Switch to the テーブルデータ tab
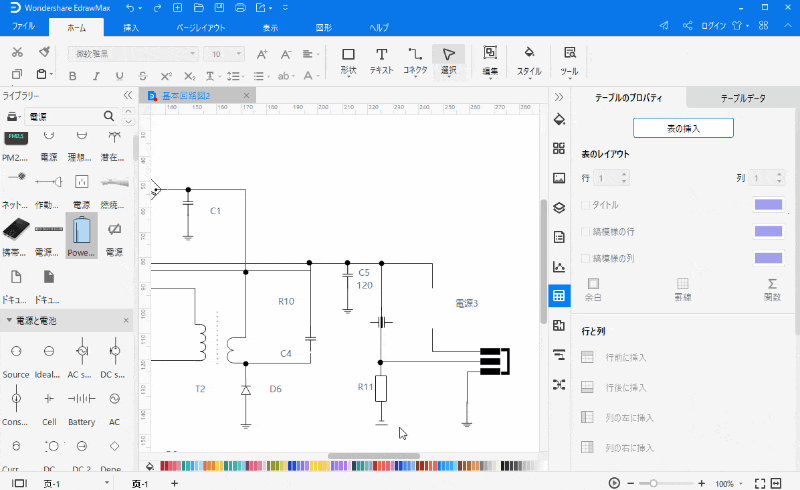Image resolution: width=800 pixels, height=490 pixels. click(x=743, y=98)
